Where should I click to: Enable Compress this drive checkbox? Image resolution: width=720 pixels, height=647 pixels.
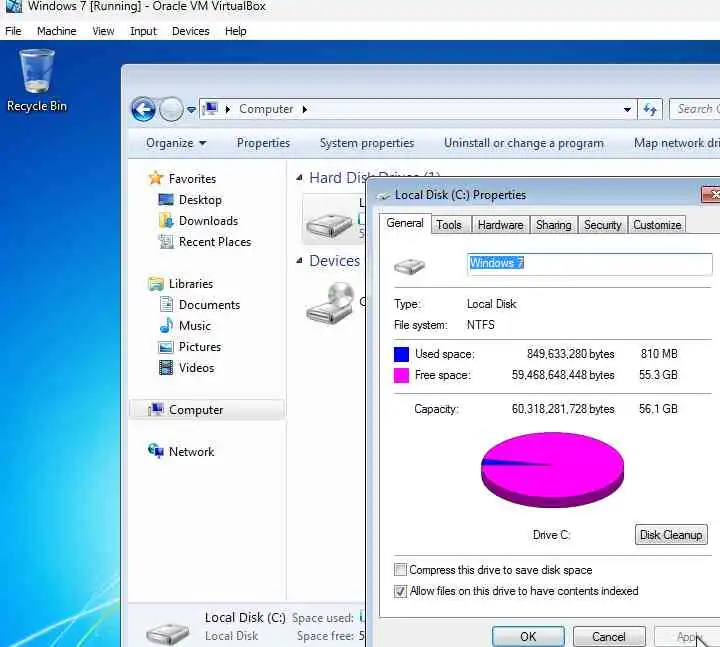pos(400,570)
